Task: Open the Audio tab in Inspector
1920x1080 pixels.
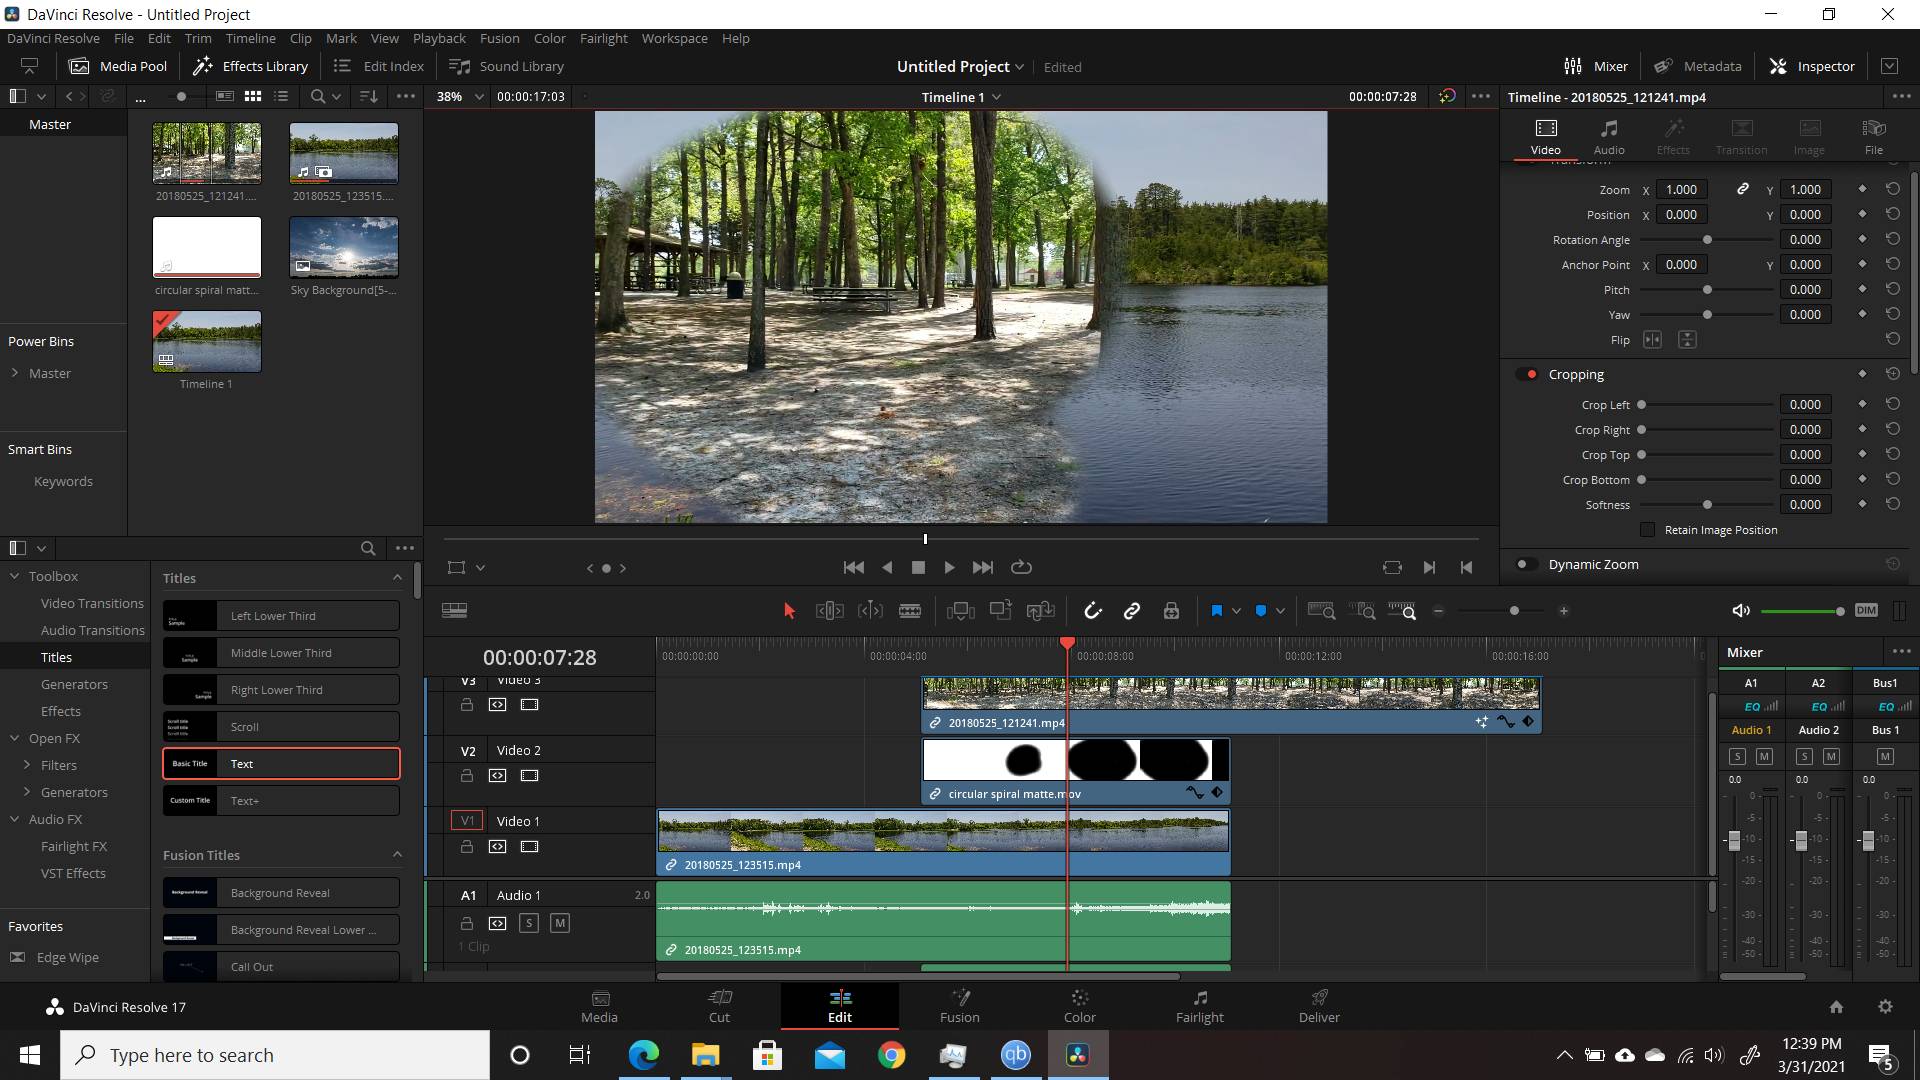Action: (1609, 136)
